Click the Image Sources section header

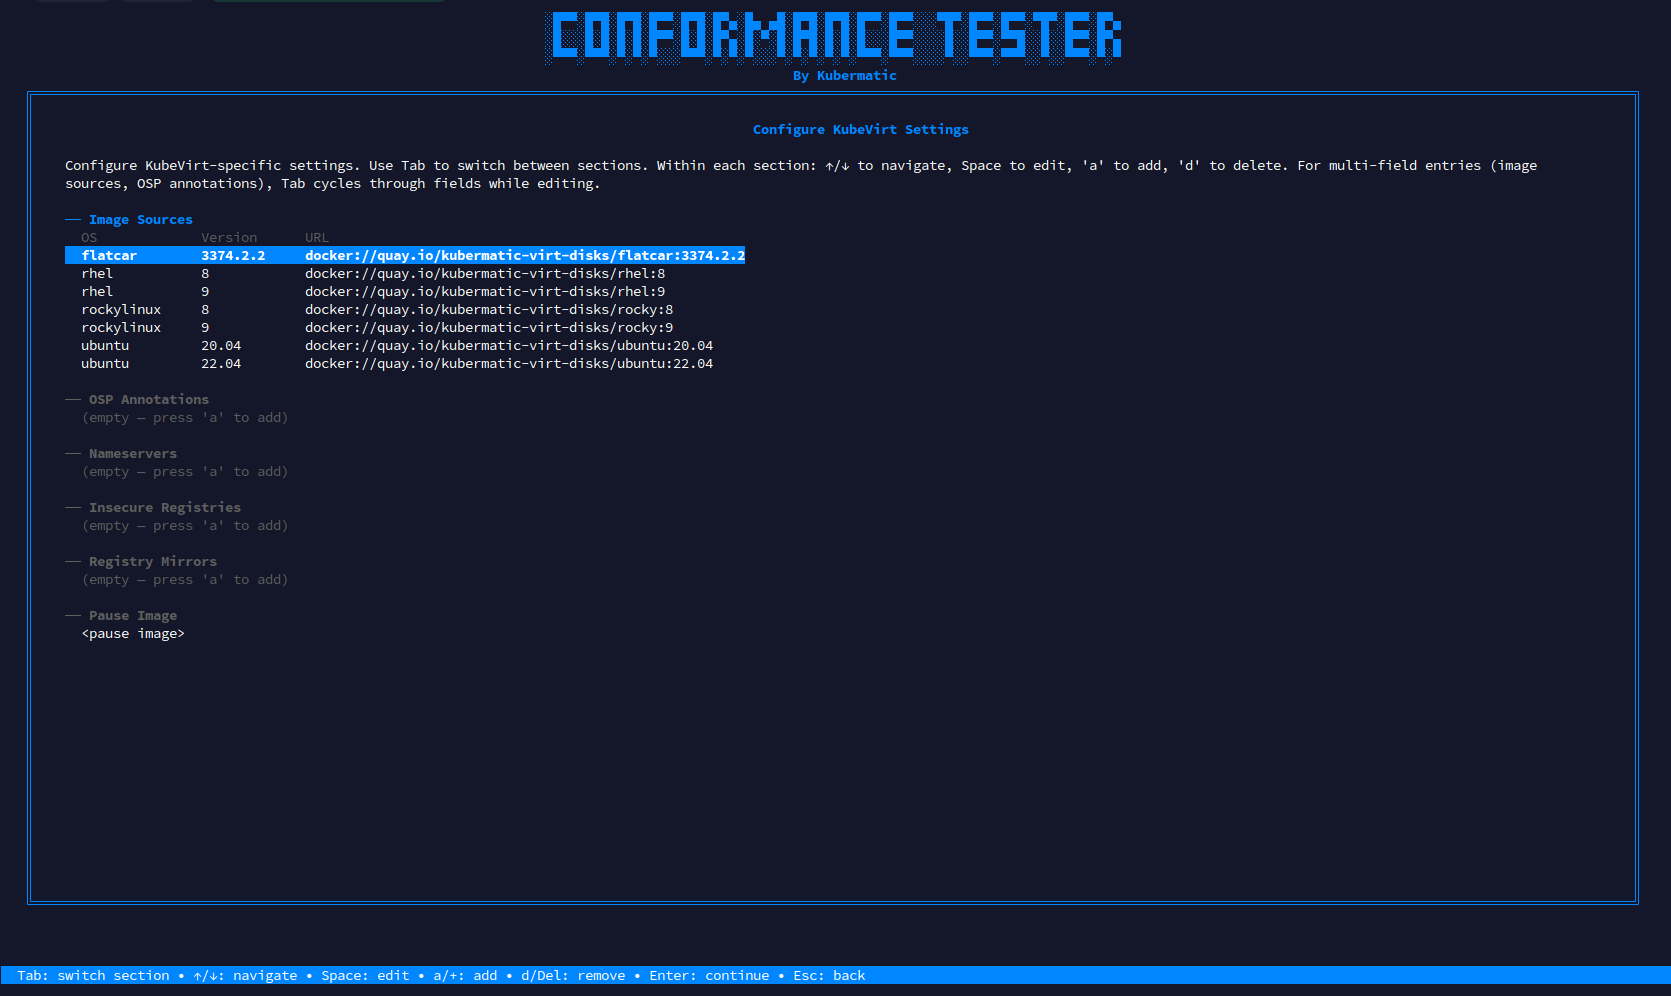point(140,219)
